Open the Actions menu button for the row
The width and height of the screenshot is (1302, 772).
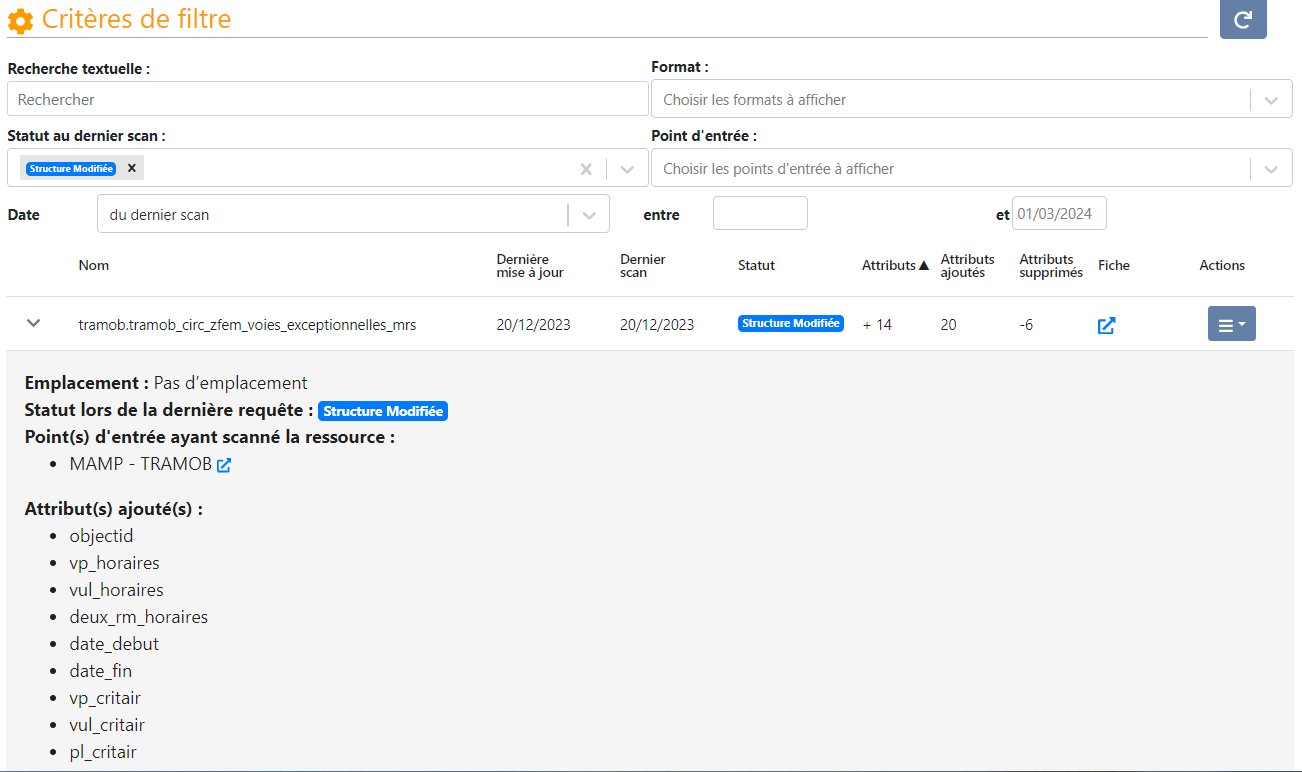1231,324
